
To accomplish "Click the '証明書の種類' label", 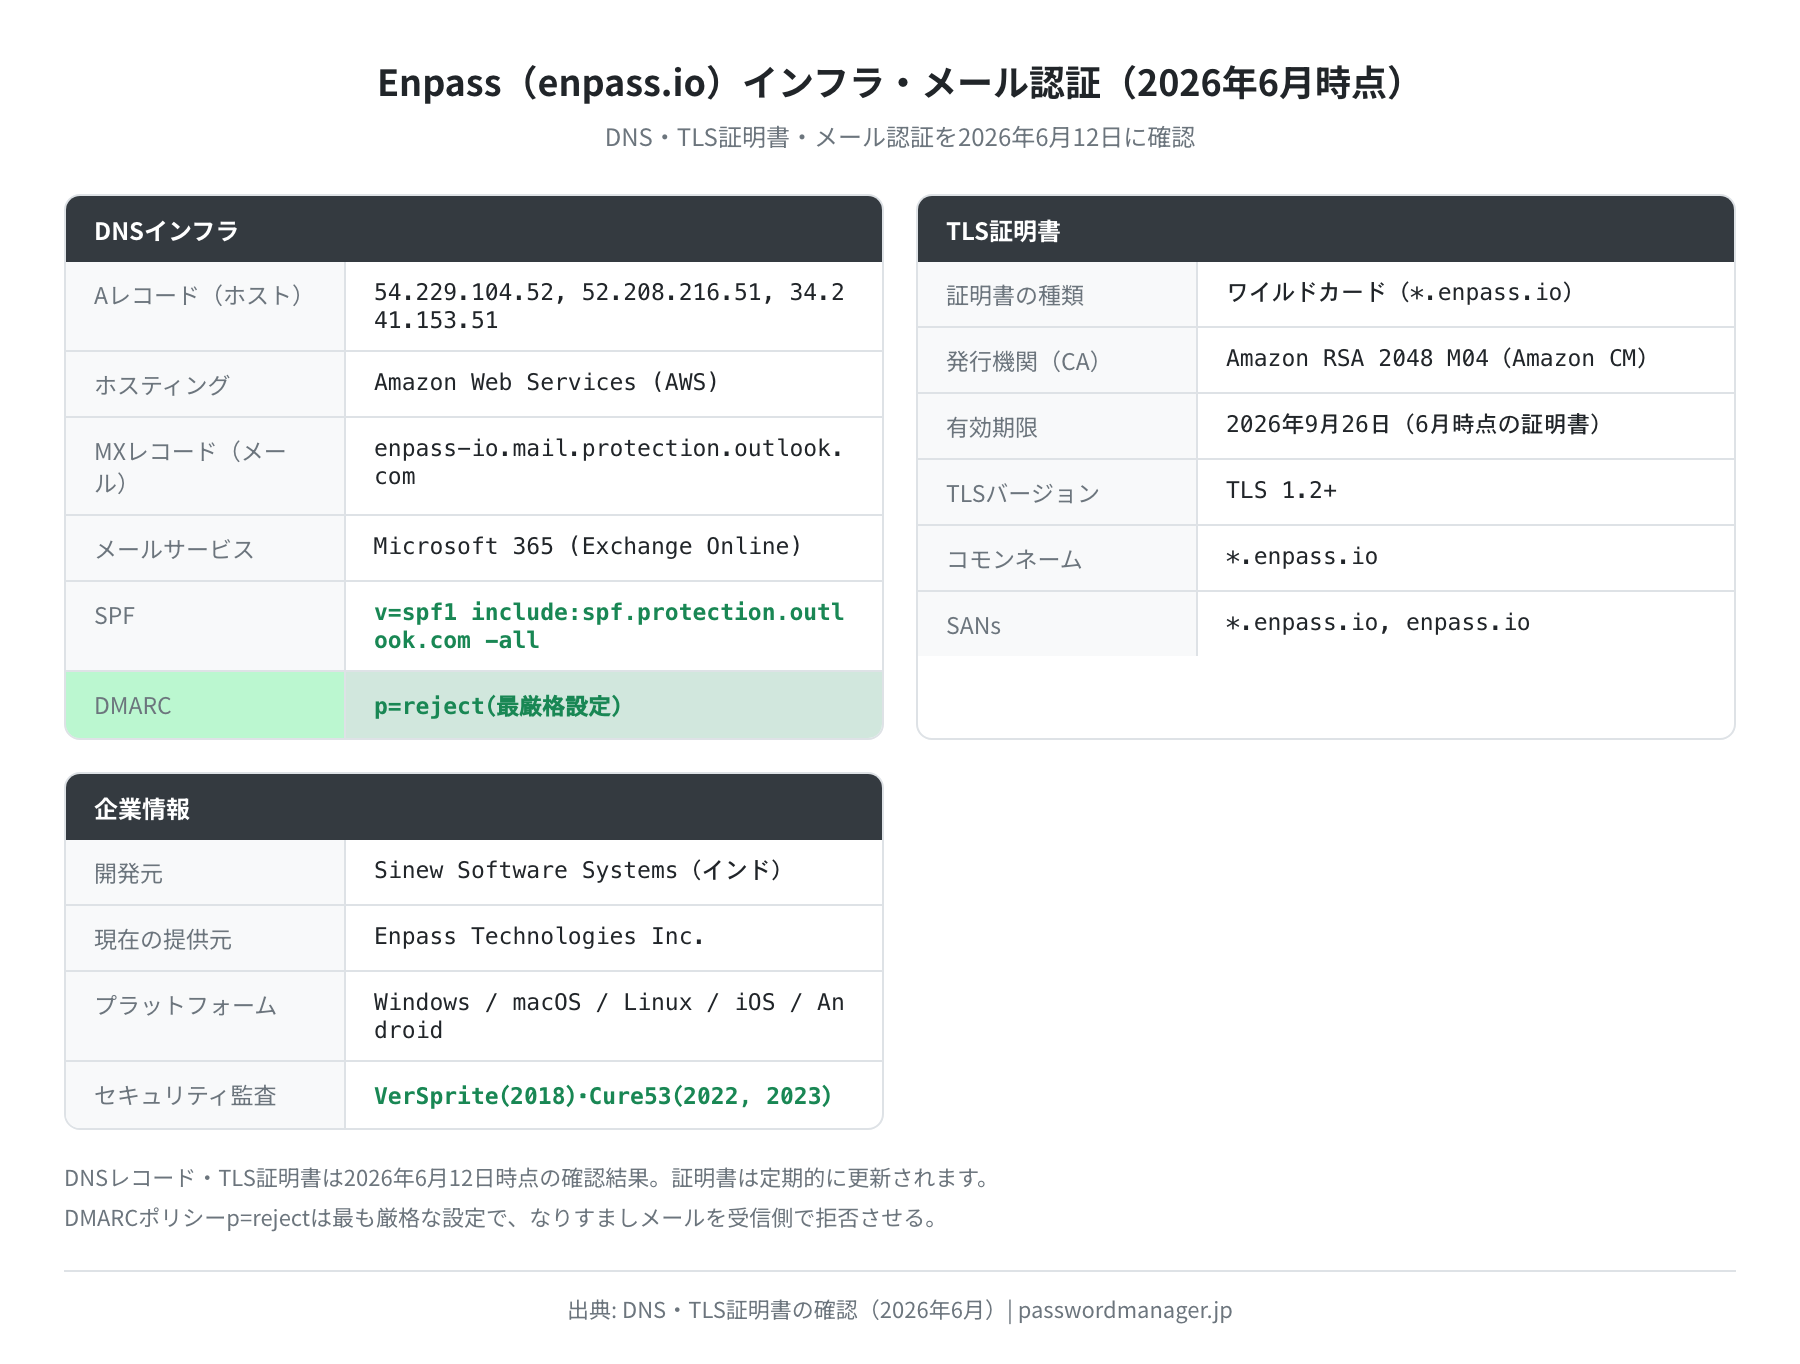I will pos(1015,295).
